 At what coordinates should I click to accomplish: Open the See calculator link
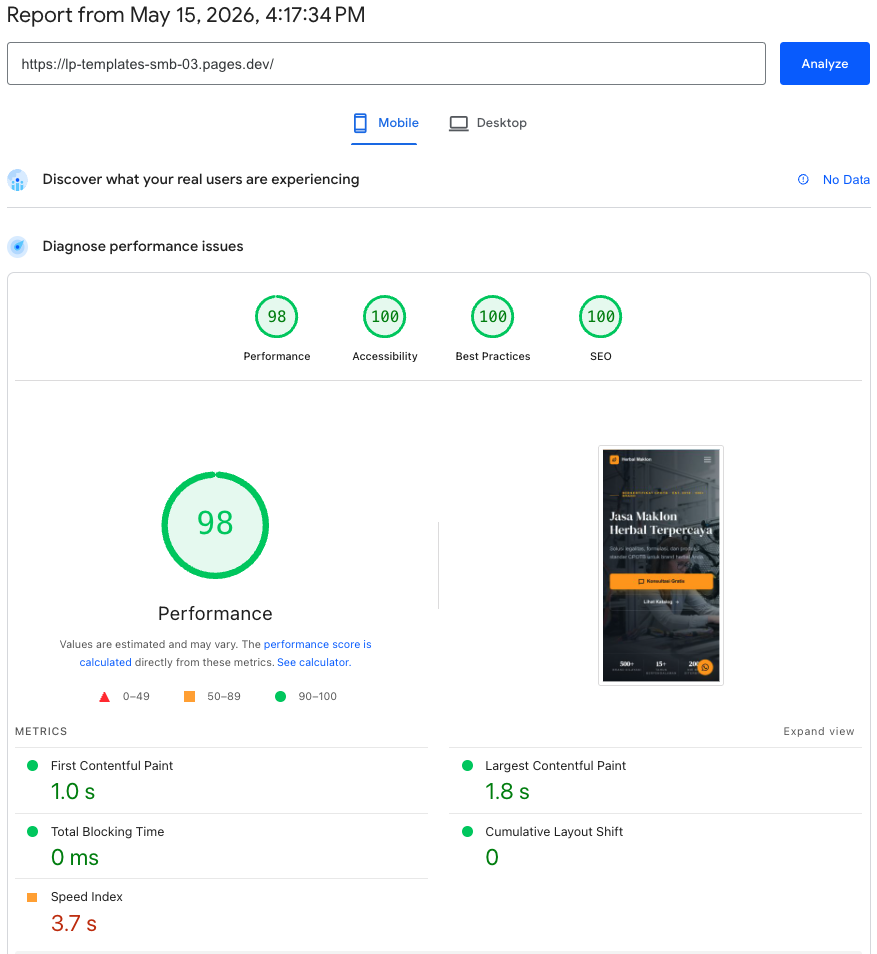pyautogui.click(x=314, y=662)
